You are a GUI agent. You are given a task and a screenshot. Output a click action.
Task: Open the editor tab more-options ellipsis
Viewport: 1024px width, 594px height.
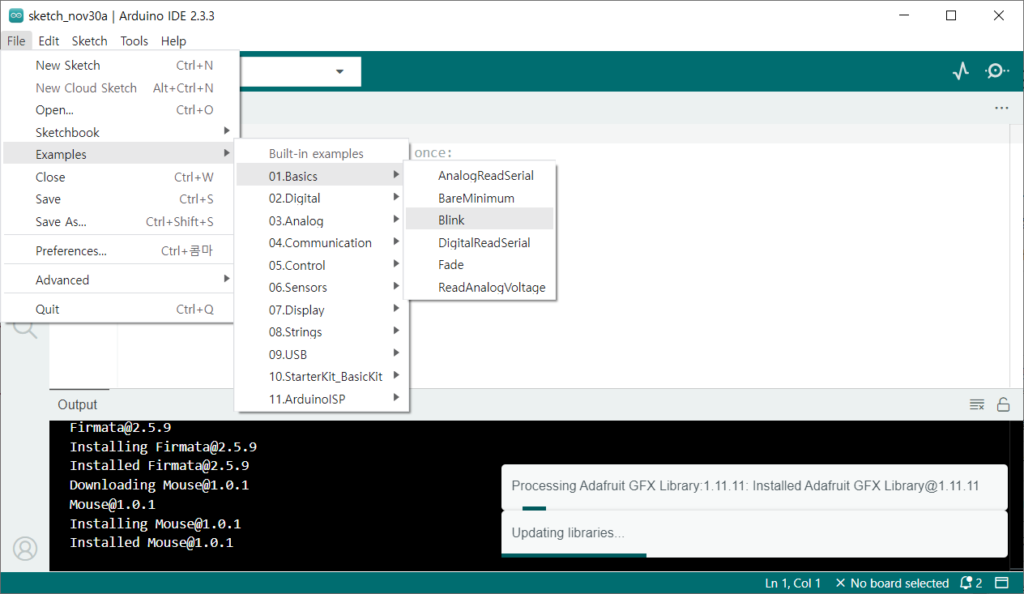[1001, 108]
